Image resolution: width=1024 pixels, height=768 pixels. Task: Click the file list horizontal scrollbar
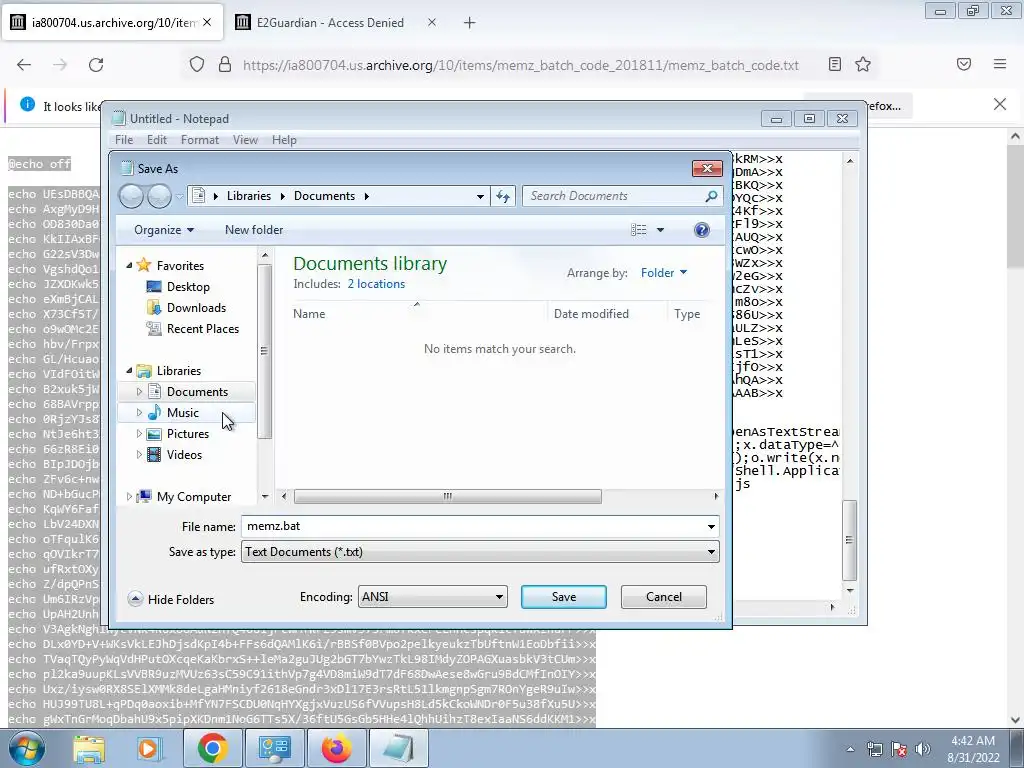[447, 496]
